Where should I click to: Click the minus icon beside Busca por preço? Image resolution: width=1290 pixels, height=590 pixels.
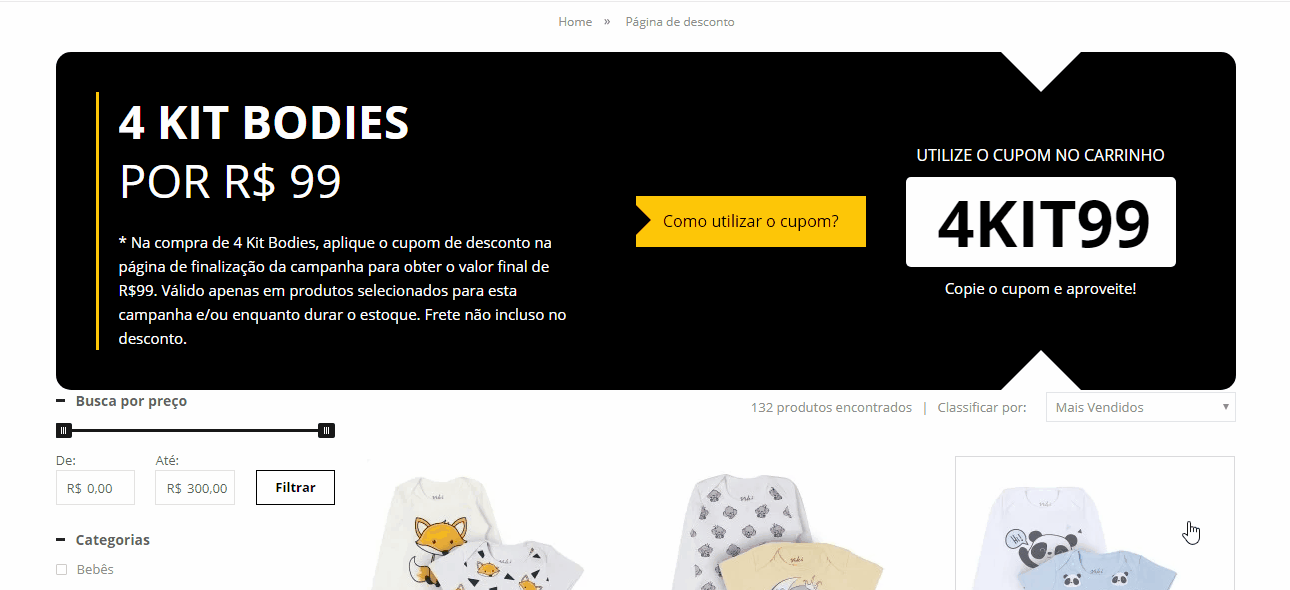pos(60,401)
